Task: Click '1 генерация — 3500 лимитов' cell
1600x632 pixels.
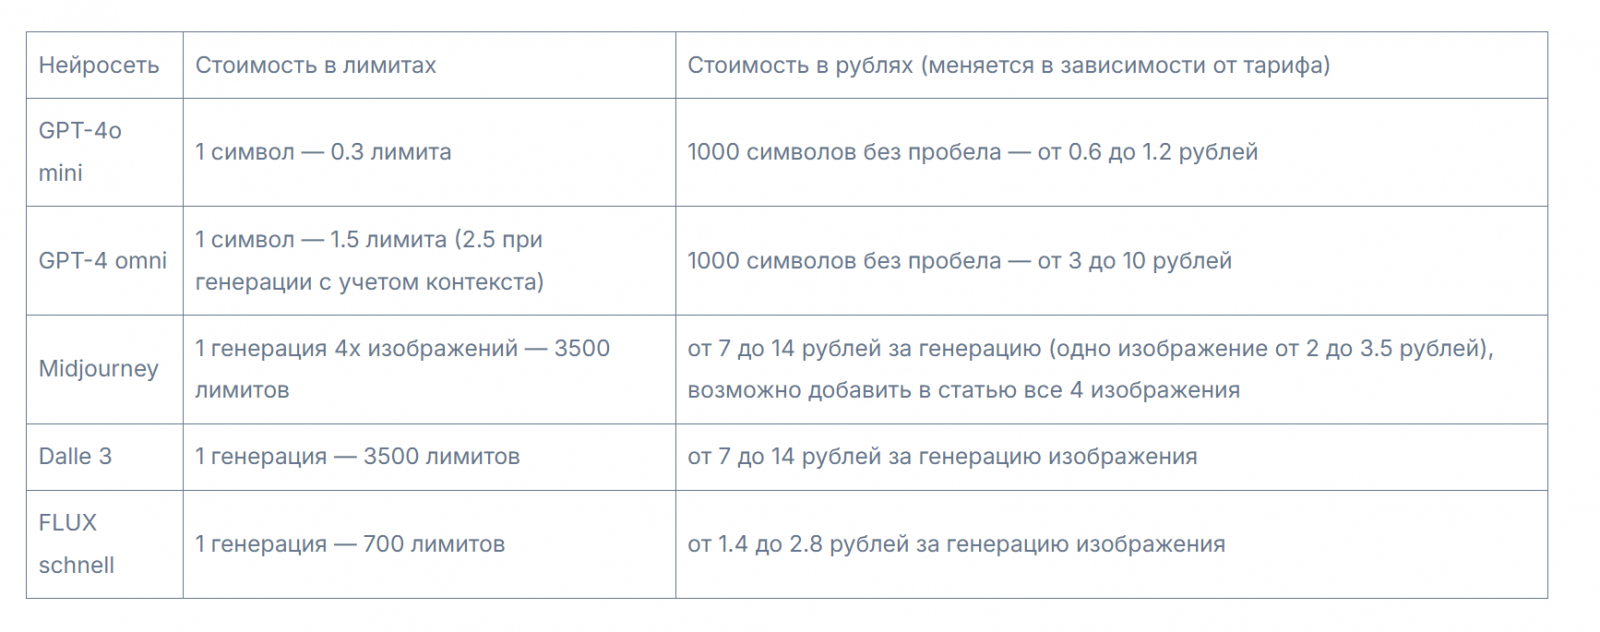Action: point(357,457)
